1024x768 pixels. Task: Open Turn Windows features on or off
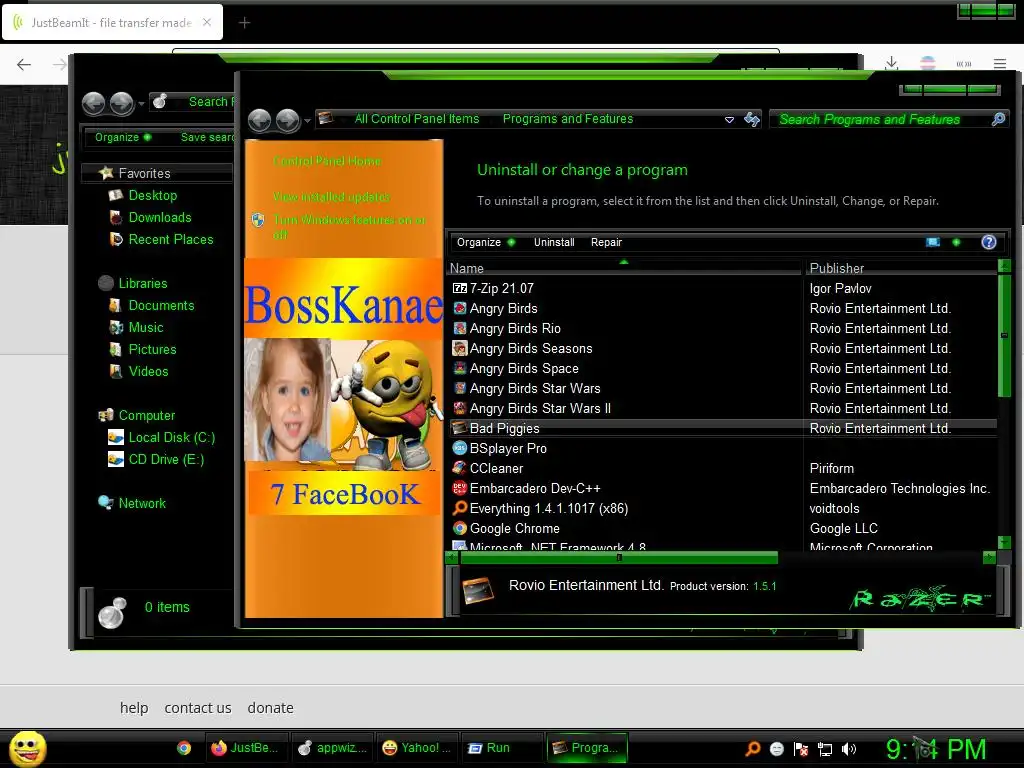(x=349, y=227)
